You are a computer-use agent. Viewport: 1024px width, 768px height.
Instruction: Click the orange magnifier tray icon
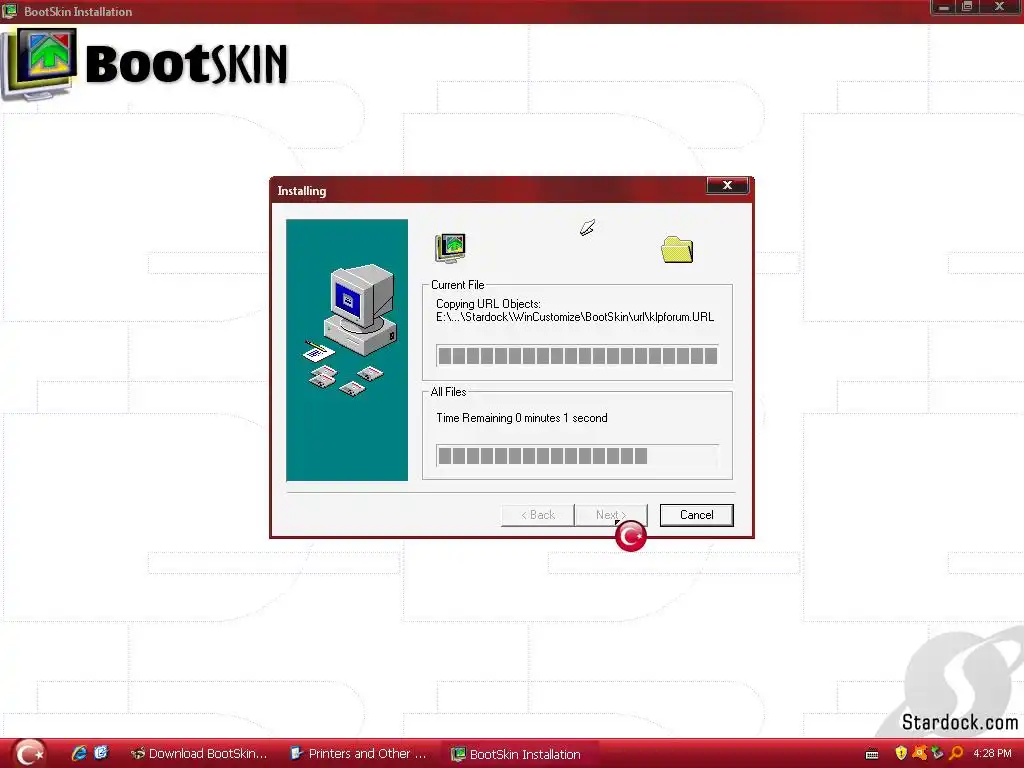(956, 753)
